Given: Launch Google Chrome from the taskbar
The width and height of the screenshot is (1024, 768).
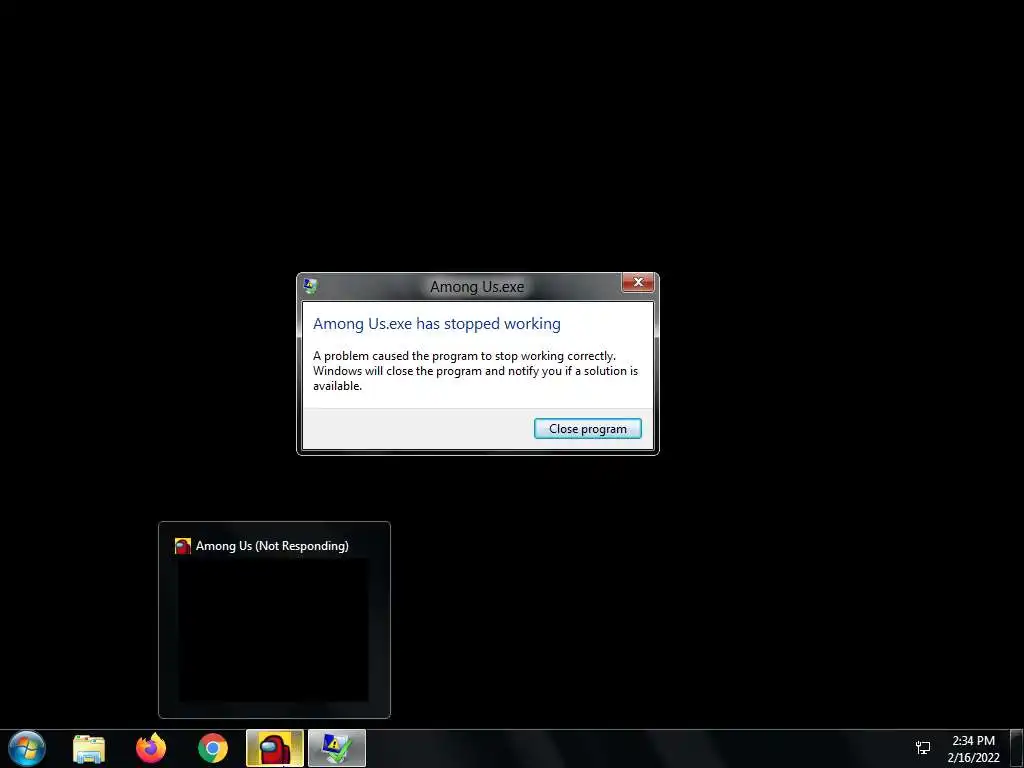Looking at the screenshot, I should pyautogui.click(x=213, y=748).
